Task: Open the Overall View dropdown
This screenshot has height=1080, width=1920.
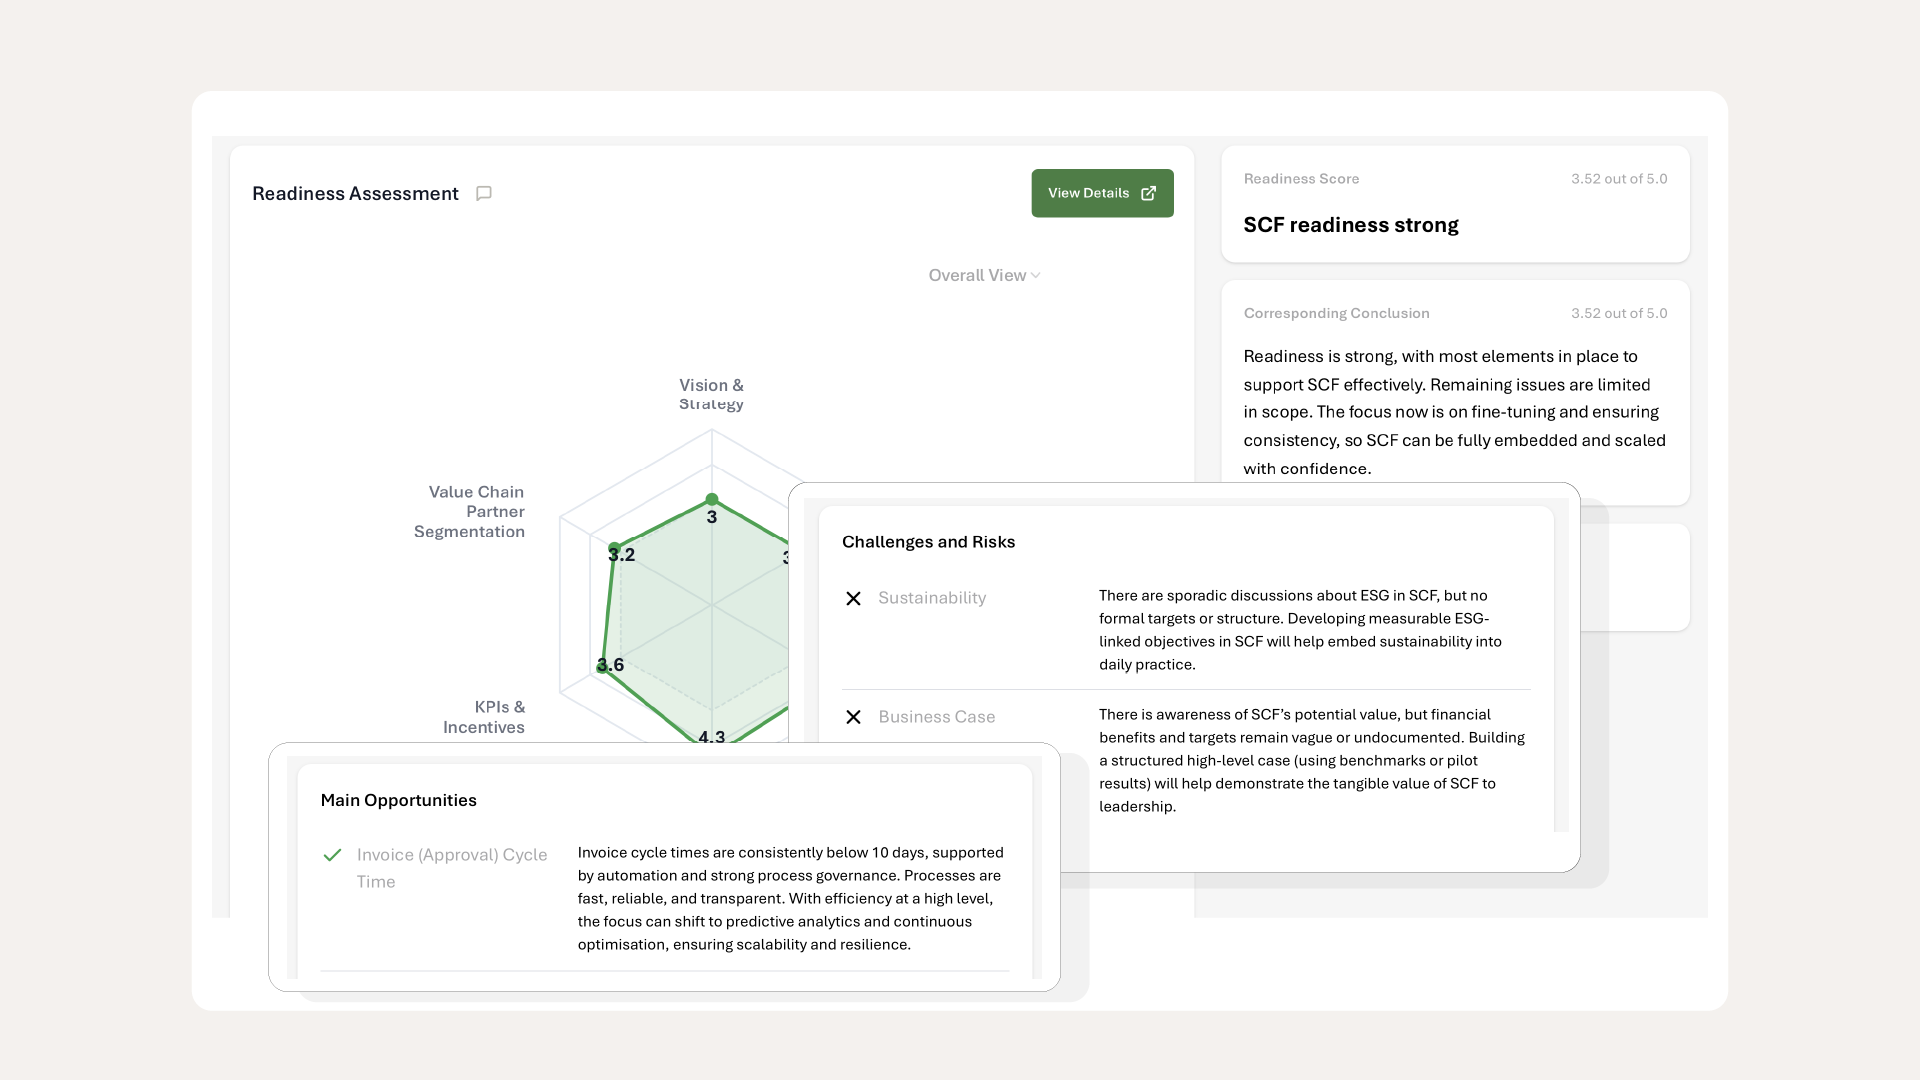Action: tap(984, 275)
